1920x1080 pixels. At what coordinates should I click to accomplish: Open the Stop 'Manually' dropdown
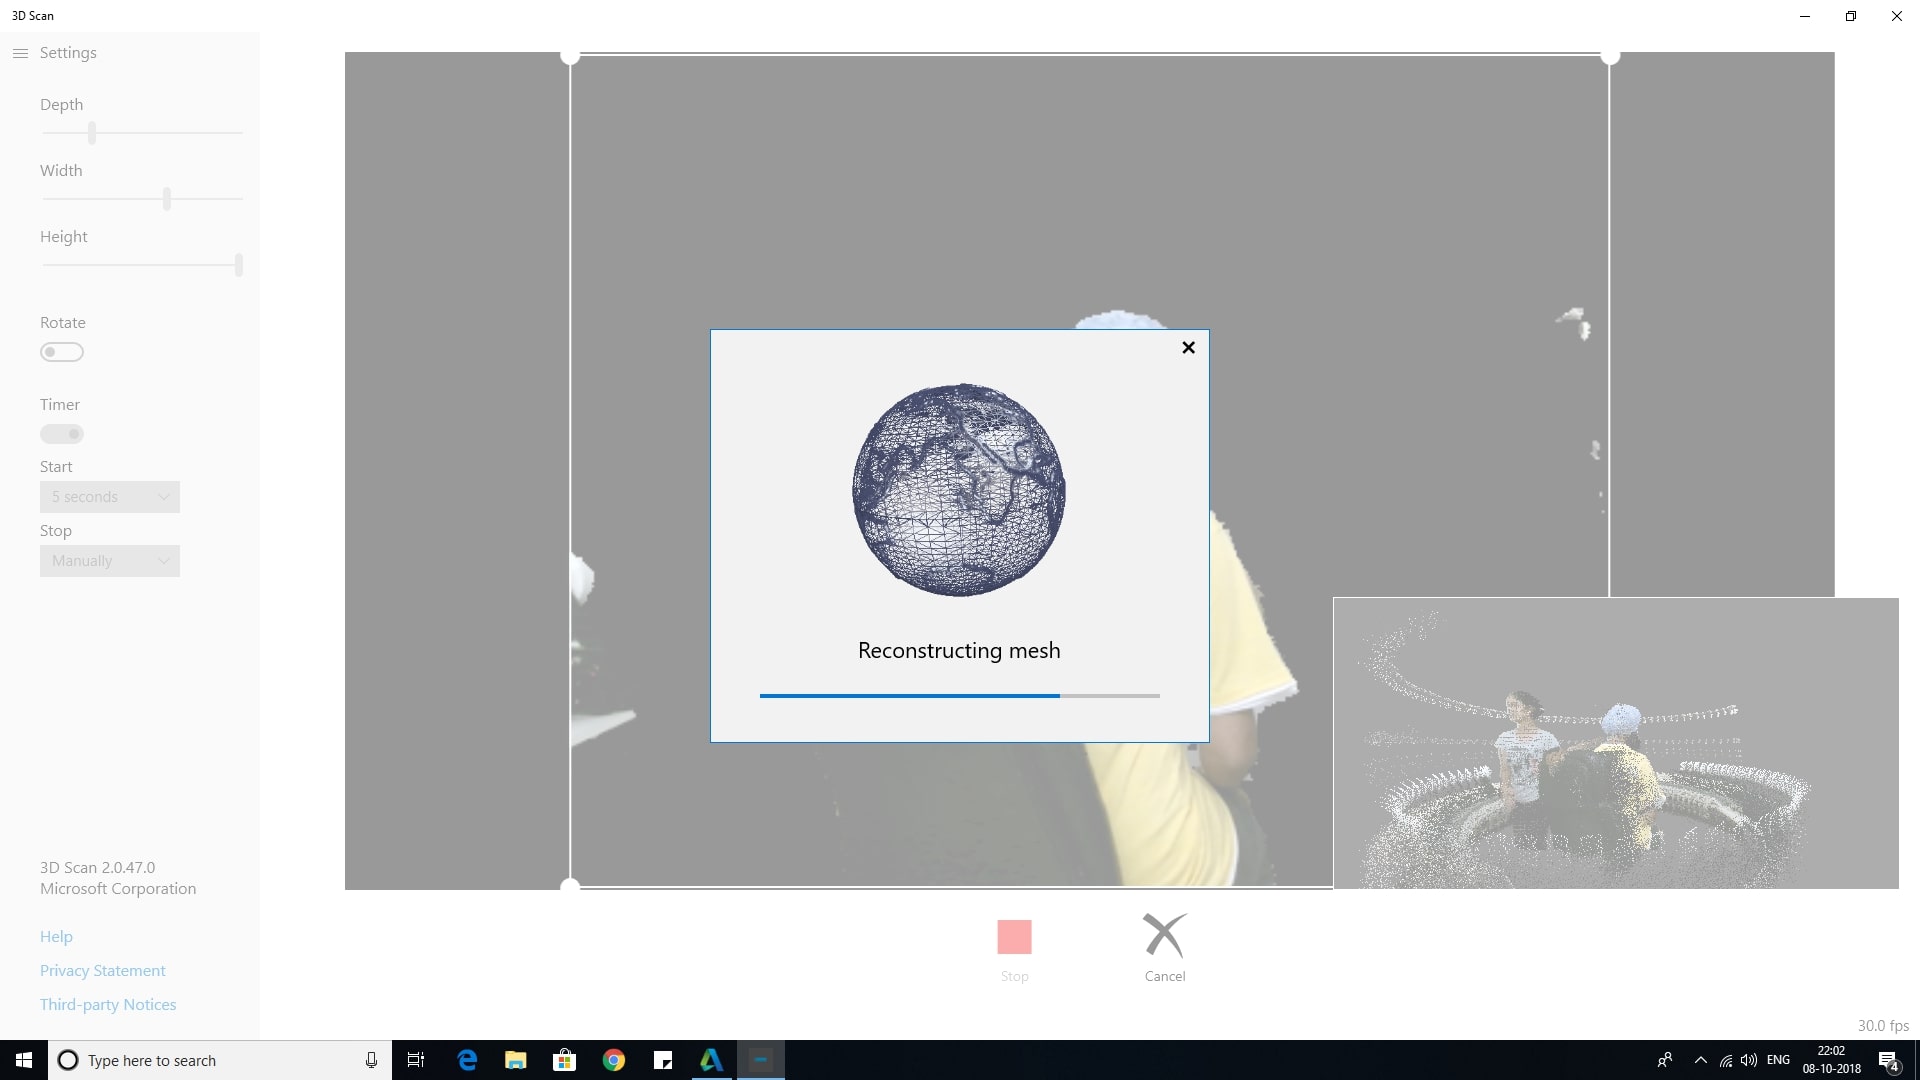pyautogui.click(x=110, y=561)
